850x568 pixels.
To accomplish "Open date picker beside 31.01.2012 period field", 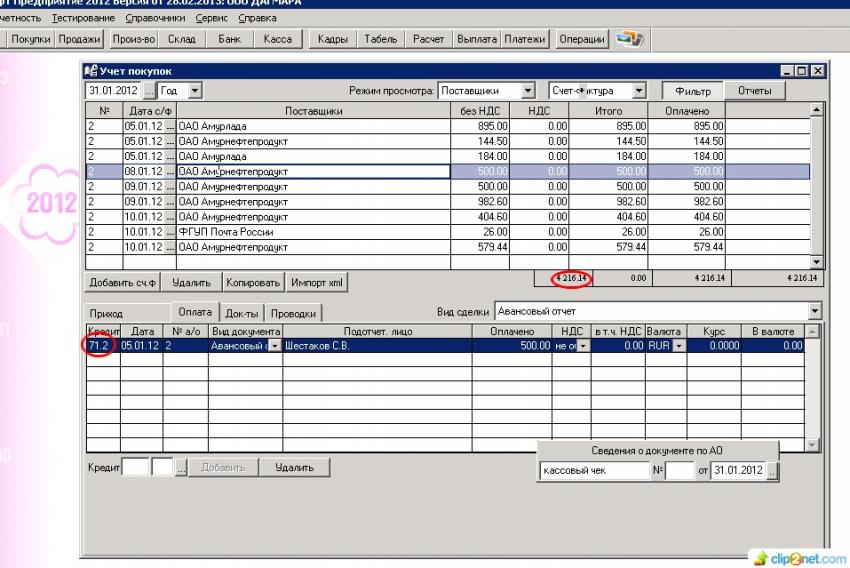I will point(150,90).
